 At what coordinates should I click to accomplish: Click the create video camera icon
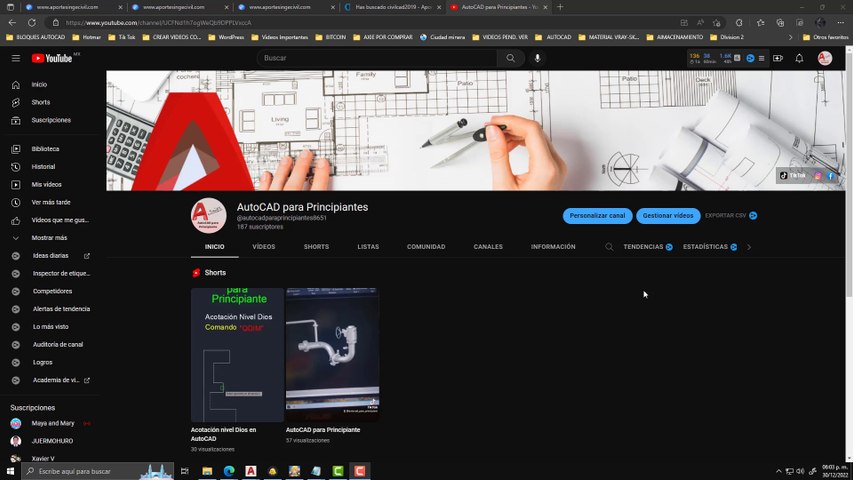pos(778,58)
